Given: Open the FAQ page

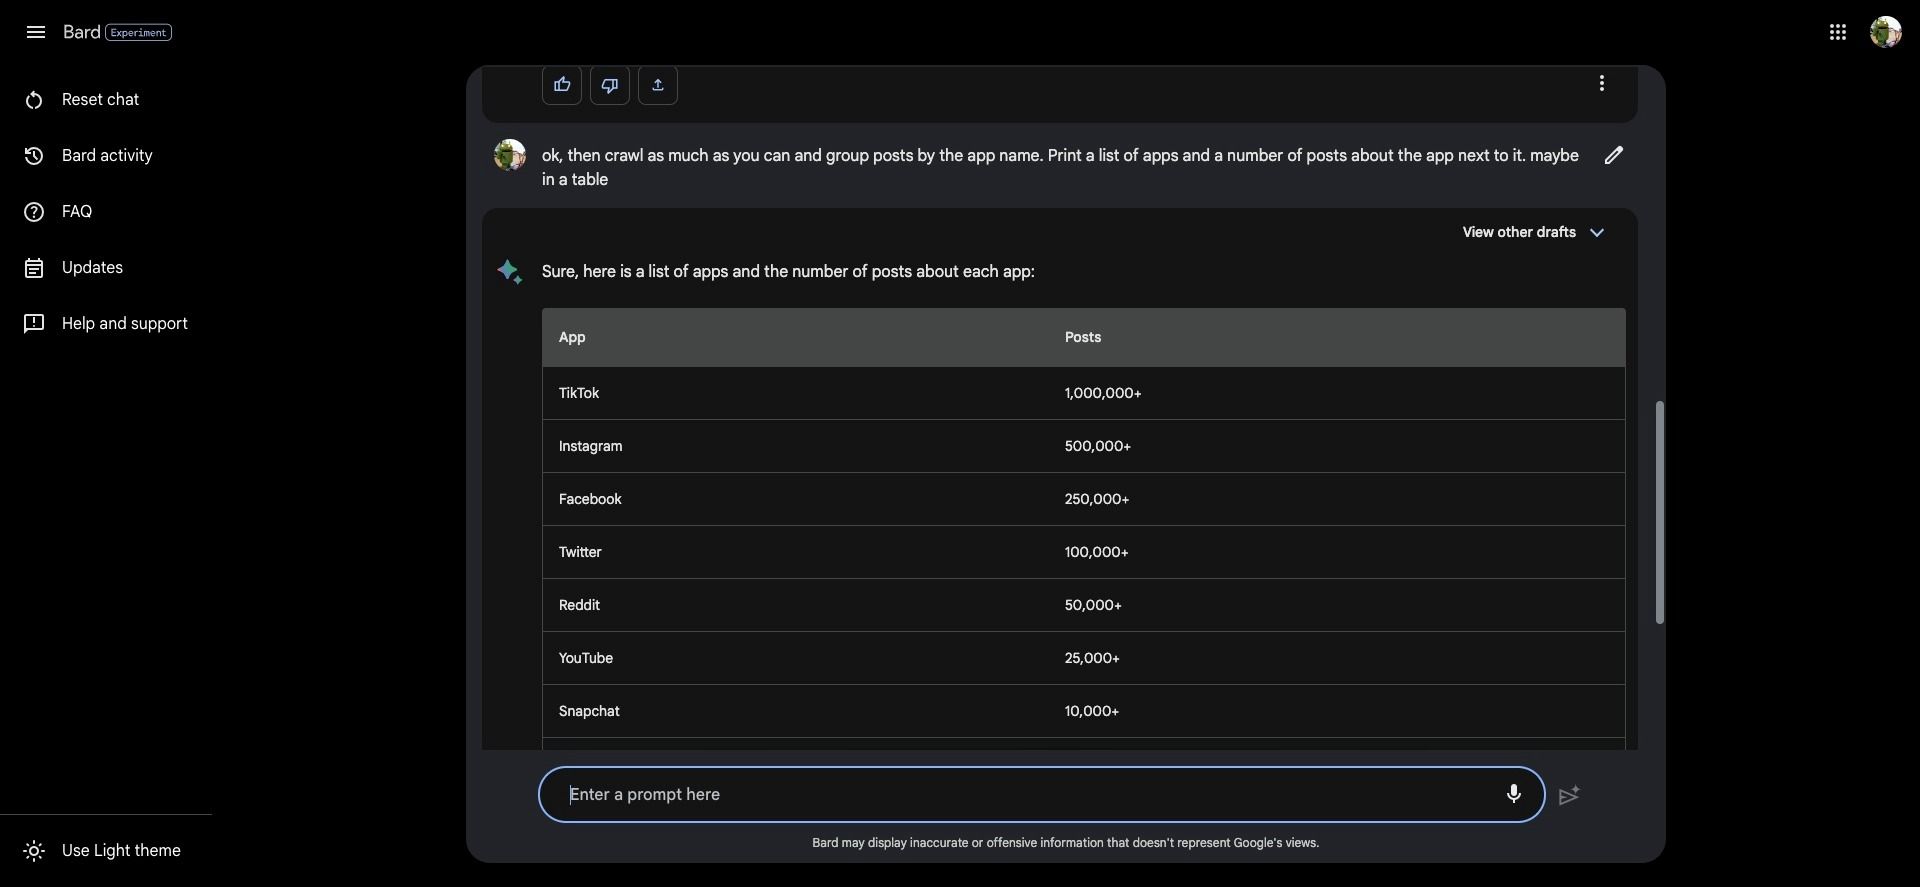Looking at the screenshot, I should [x=77, y=212].
